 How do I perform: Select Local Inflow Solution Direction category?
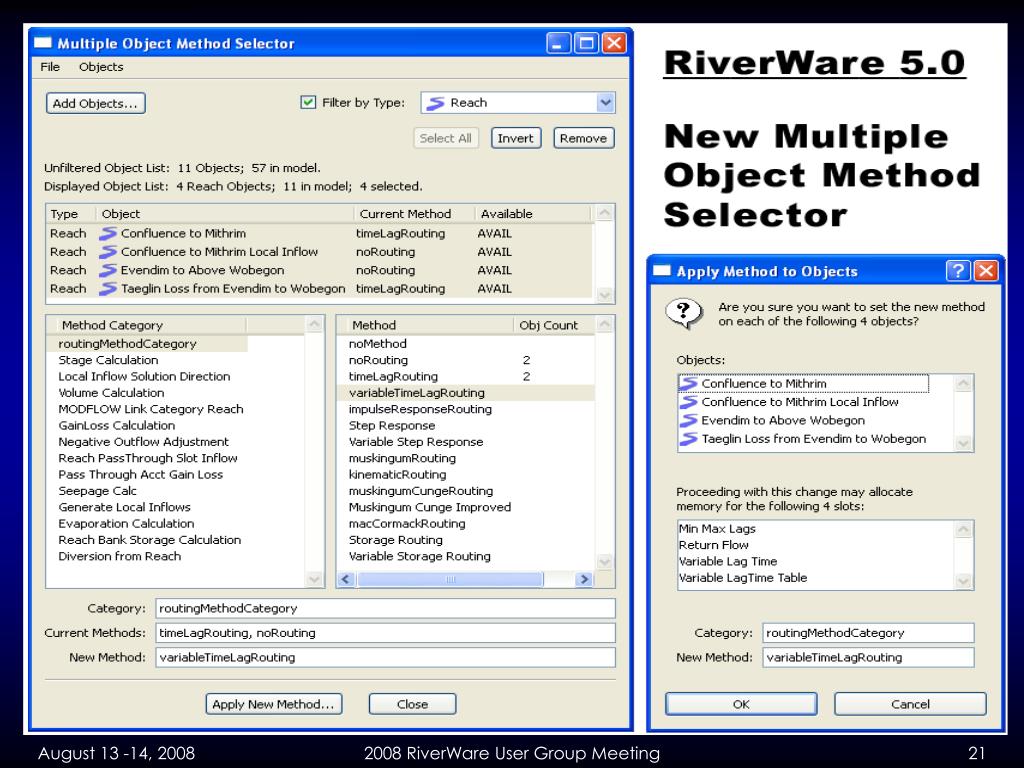144,376
